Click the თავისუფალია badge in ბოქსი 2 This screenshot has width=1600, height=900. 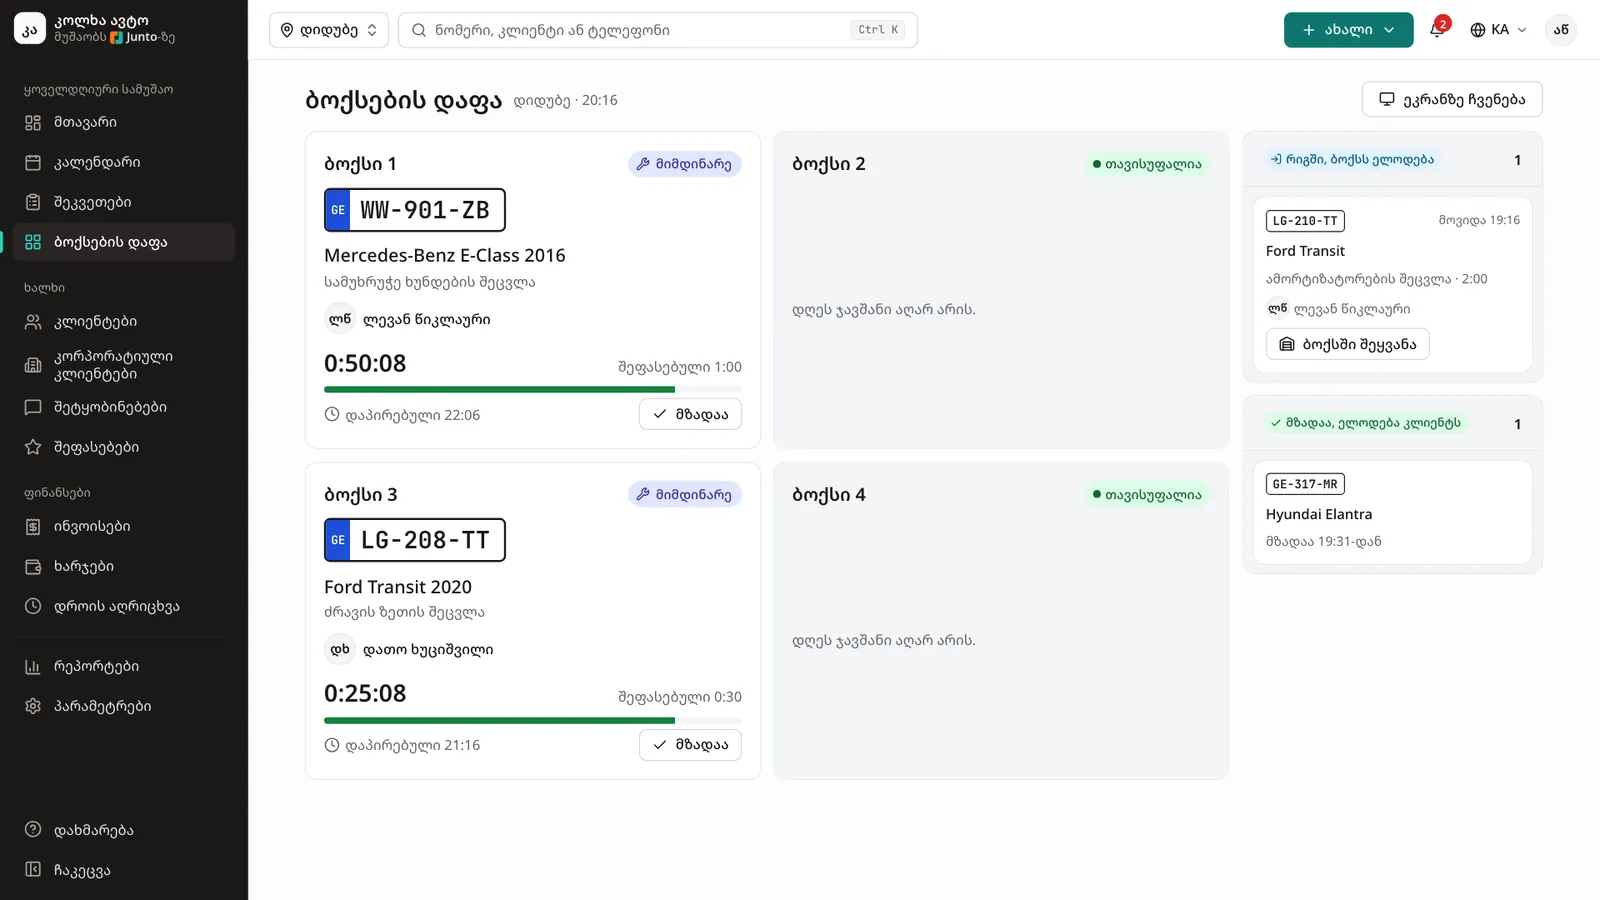tap(1147, 164)
